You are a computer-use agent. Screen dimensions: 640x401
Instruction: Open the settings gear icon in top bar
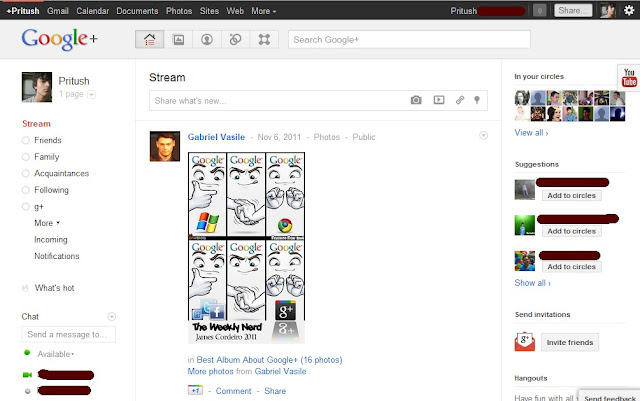click(x=629, y=11)
